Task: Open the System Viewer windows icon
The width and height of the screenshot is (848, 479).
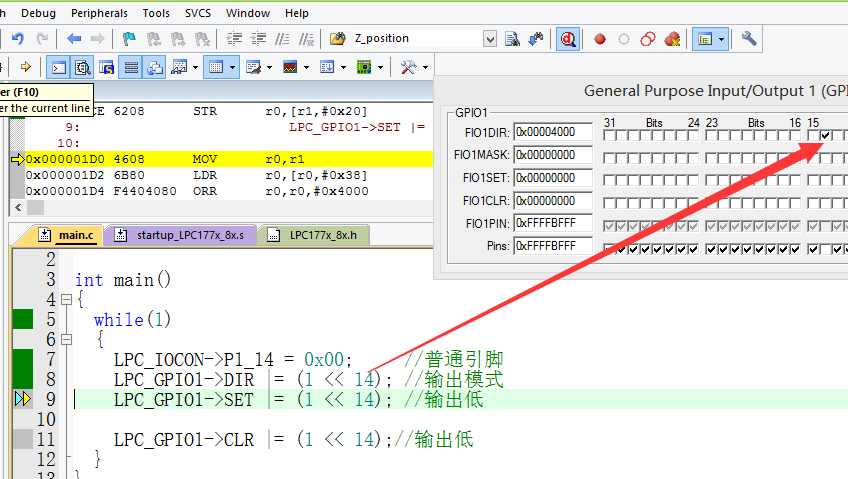Action: click(x=364, y=67)
